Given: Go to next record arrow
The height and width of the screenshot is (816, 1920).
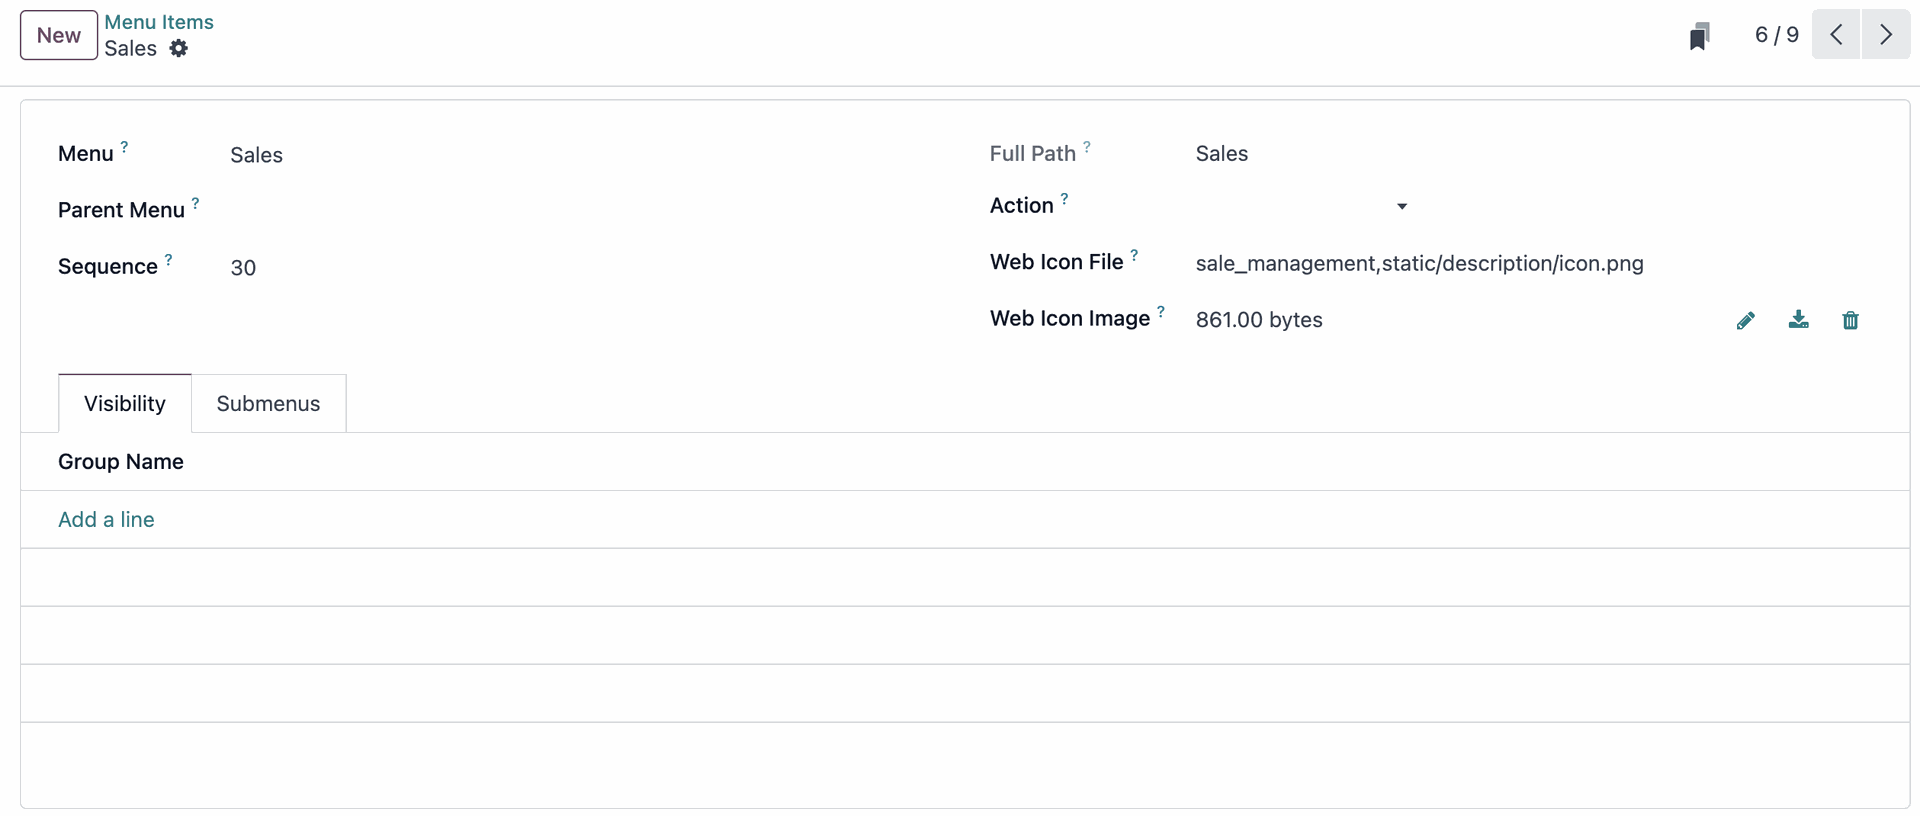Looking at the screenshot, I should [x=1886, y=35].
